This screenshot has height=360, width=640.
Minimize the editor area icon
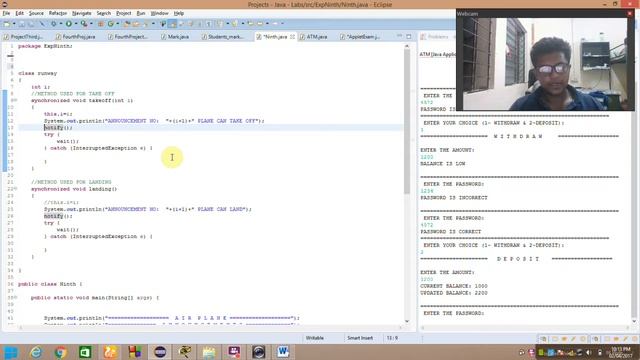400,36
